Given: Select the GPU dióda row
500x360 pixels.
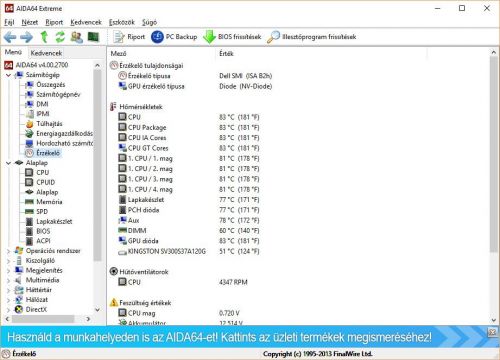Looking at the screenshot, I should (189, 241).
